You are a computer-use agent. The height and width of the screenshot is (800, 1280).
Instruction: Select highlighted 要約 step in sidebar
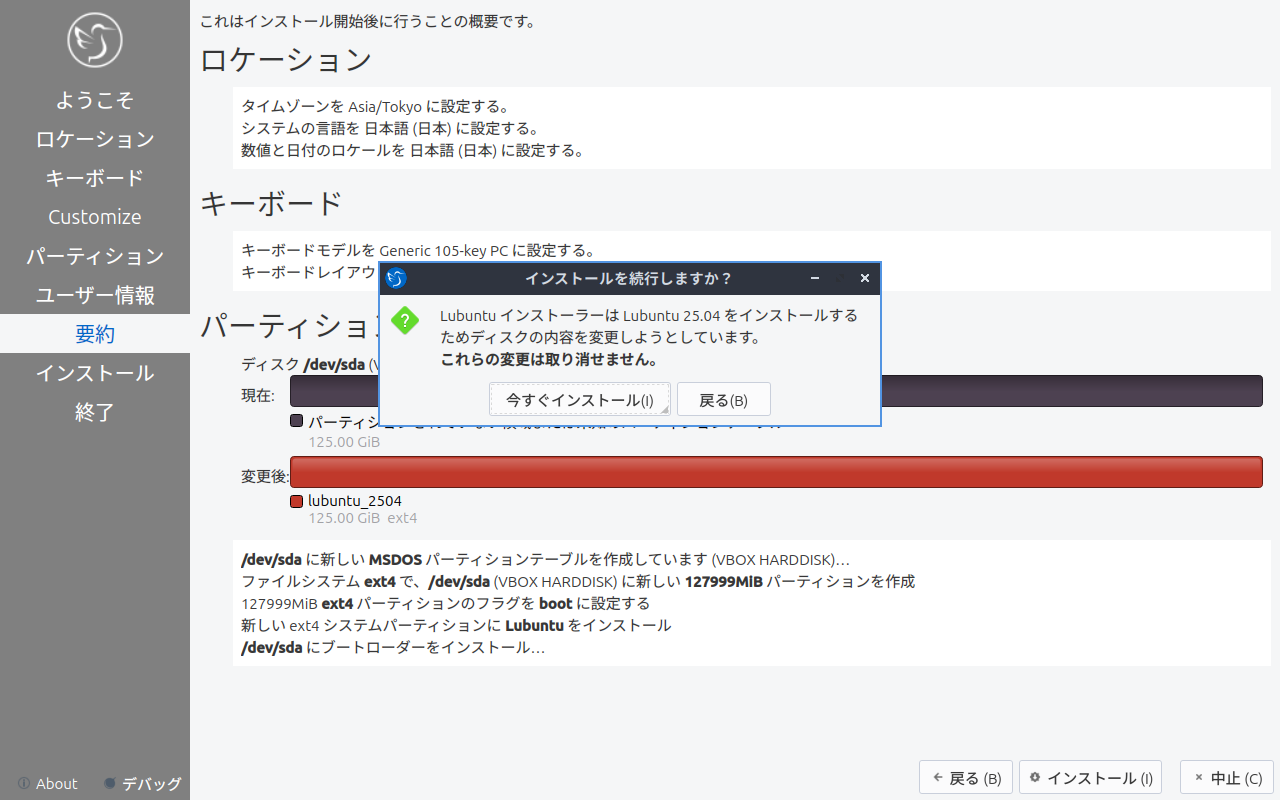click(x=95, y=334)
